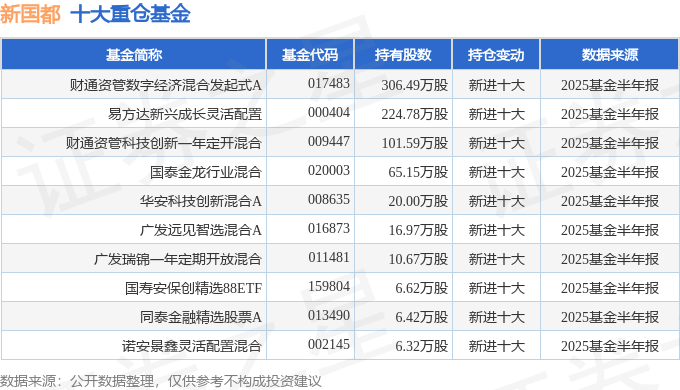Click fund 华安科技创新混合A

click(201, 201)
